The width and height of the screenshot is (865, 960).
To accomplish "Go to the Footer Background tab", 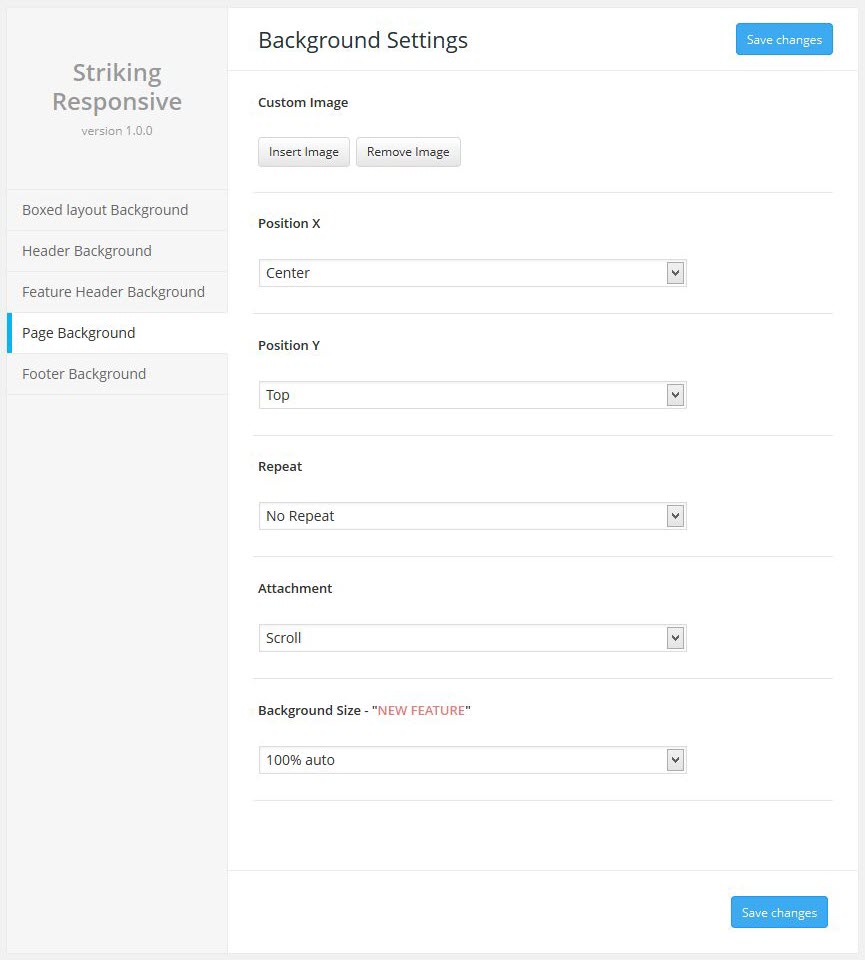I will click(84, 374).
